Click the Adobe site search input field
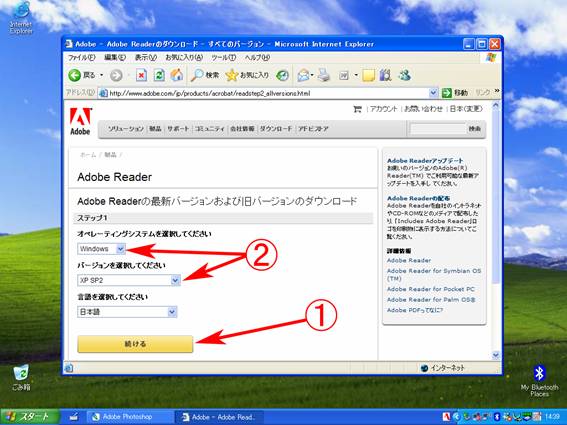This screenshot has width=567, height=425. click(x=438, y=129)
